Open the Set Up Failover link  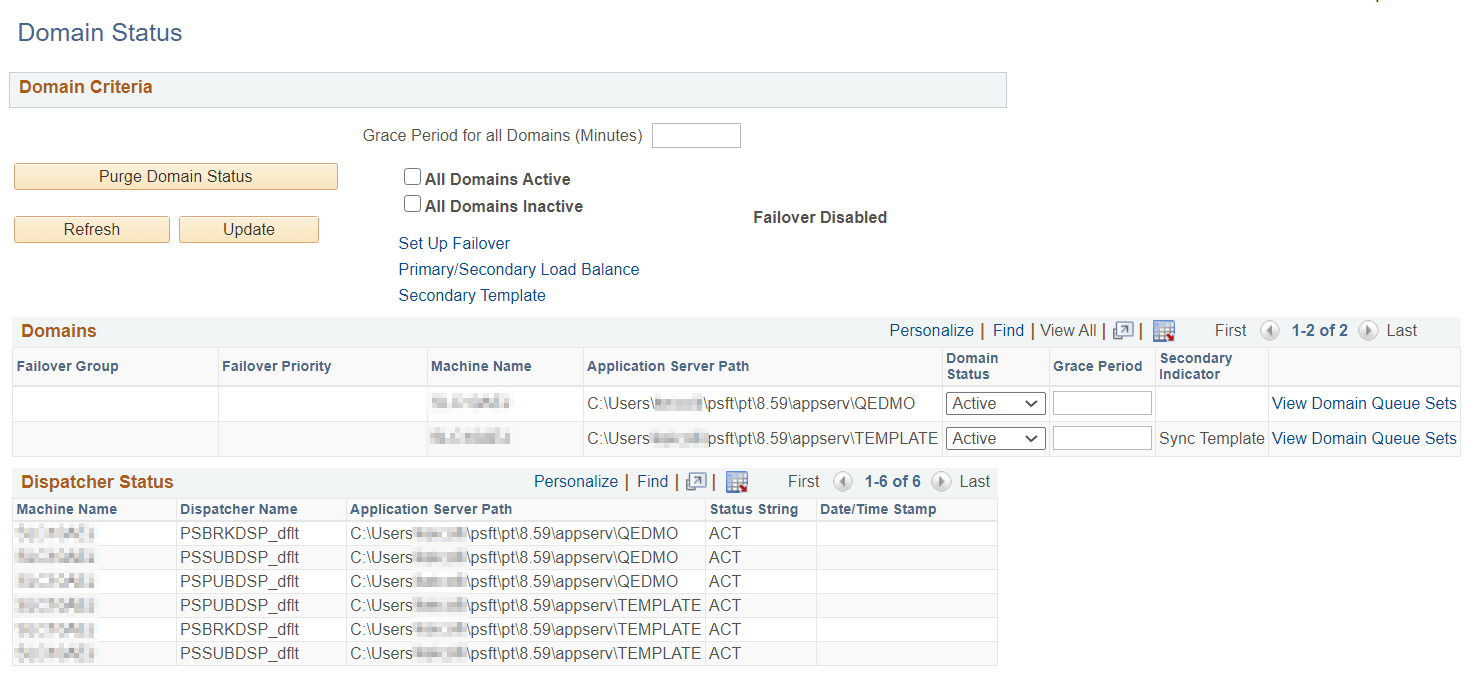tap(454, 243)
